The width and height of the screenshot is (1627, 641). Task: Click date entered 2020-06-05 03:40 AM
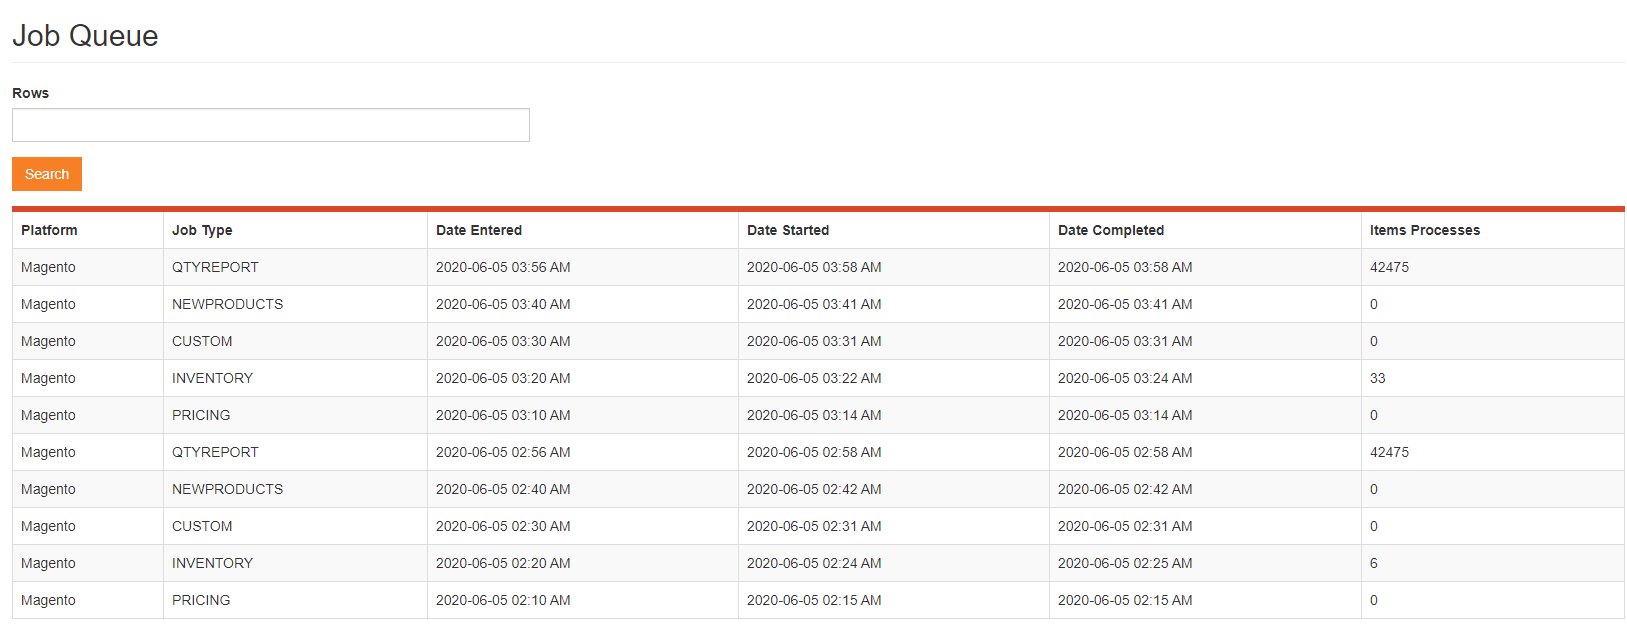(x=503, y=304)
